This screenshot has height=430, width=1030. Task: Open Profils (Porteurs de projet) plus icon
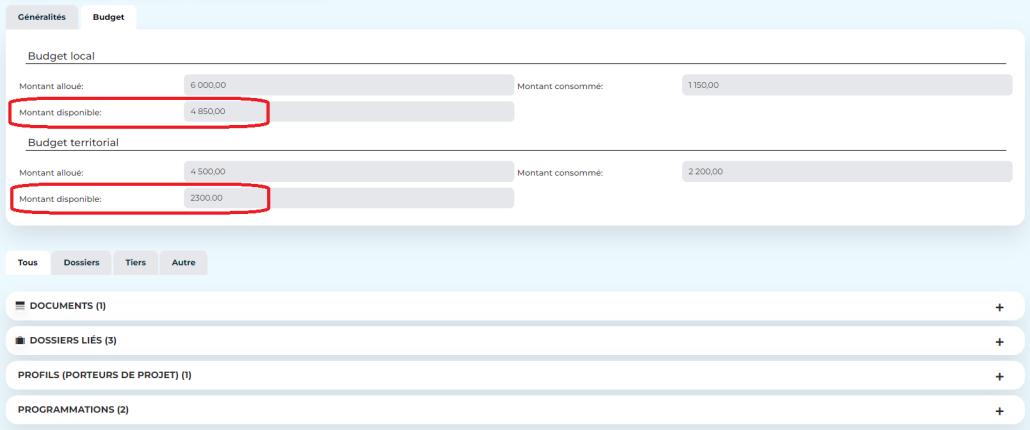click(x=999, y=376)
